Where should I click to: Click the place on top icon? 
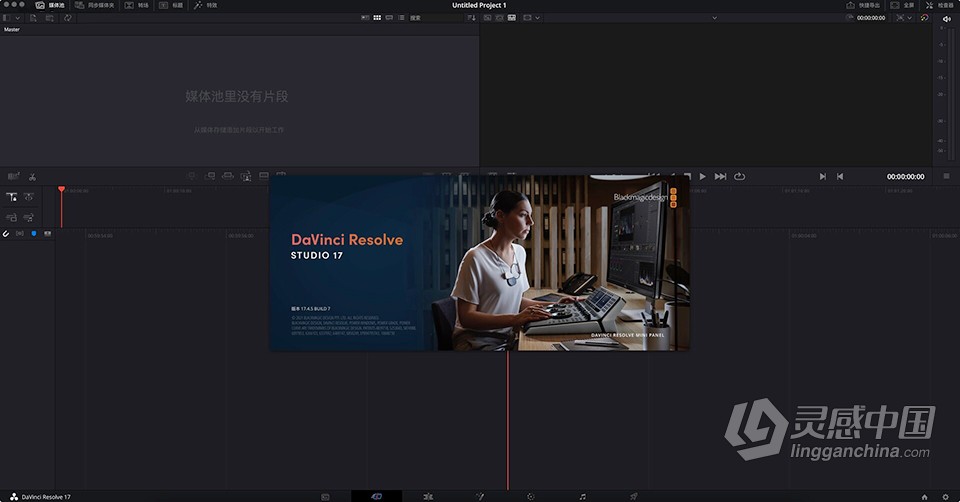[x=264, y=175]
